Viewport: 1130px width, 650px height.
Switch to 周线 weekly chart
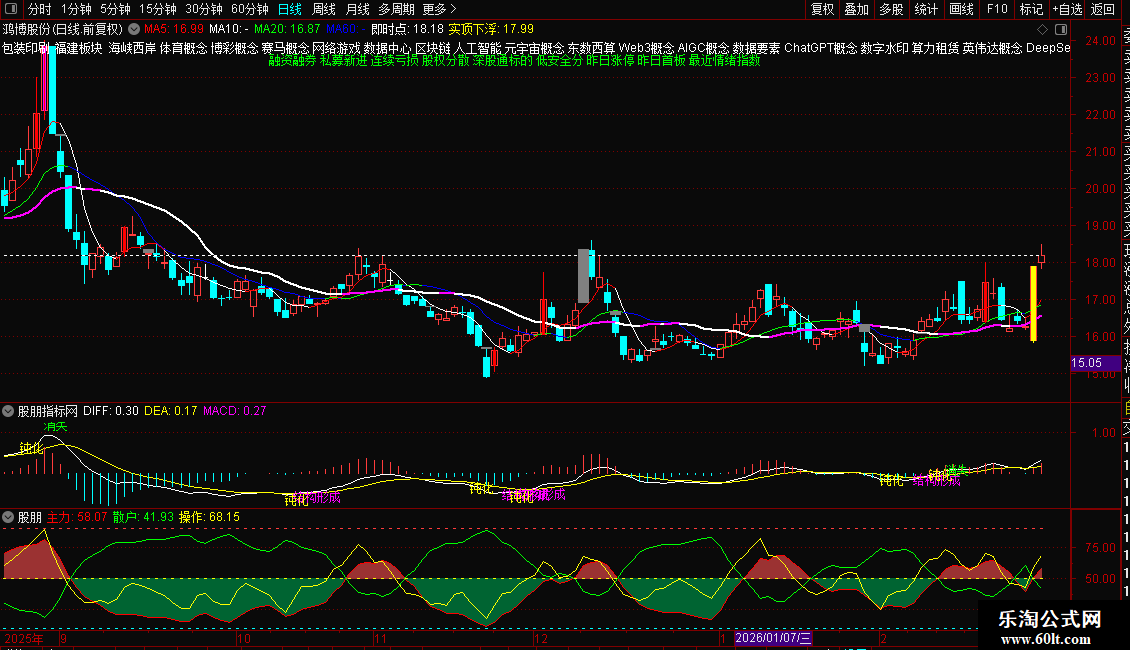324,9
